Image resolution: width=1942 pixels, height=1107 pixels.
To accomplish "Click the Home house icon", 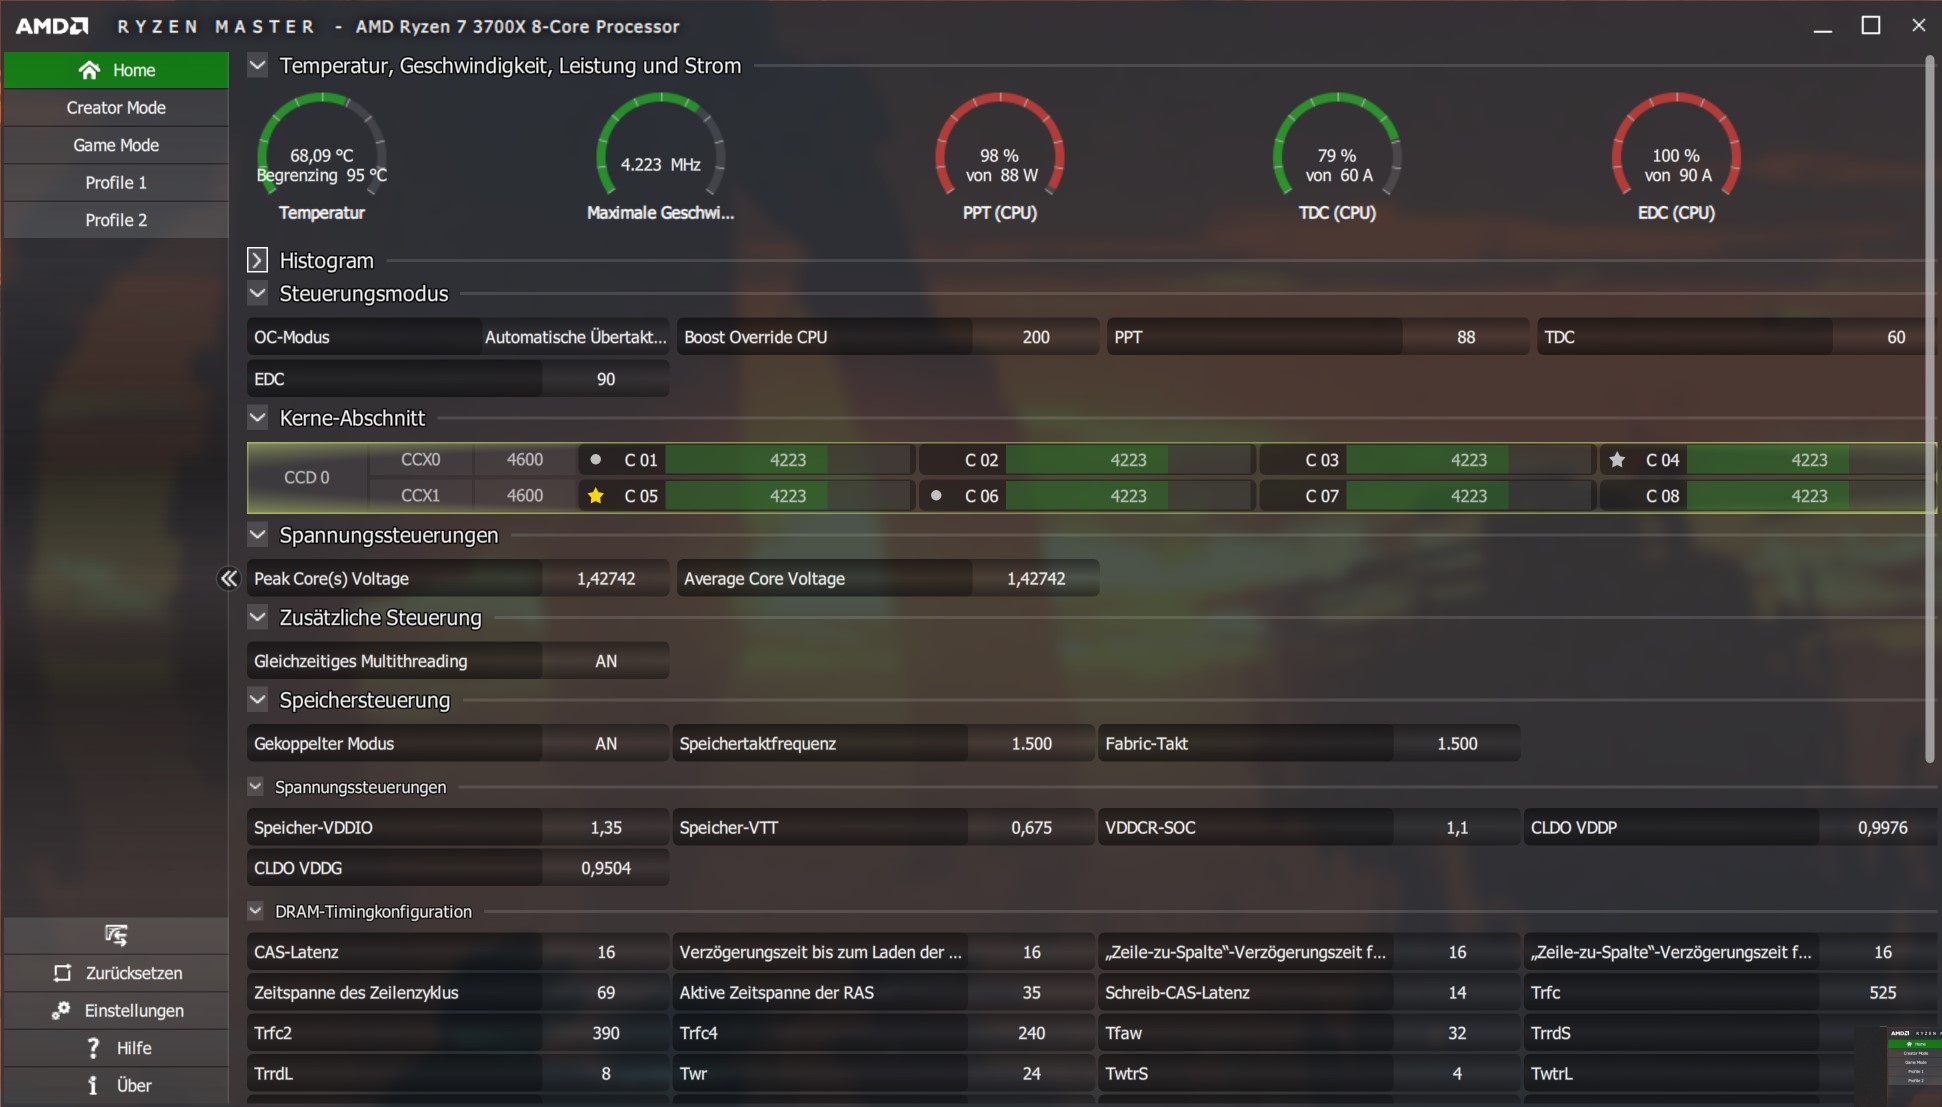I will coord(89,70).
